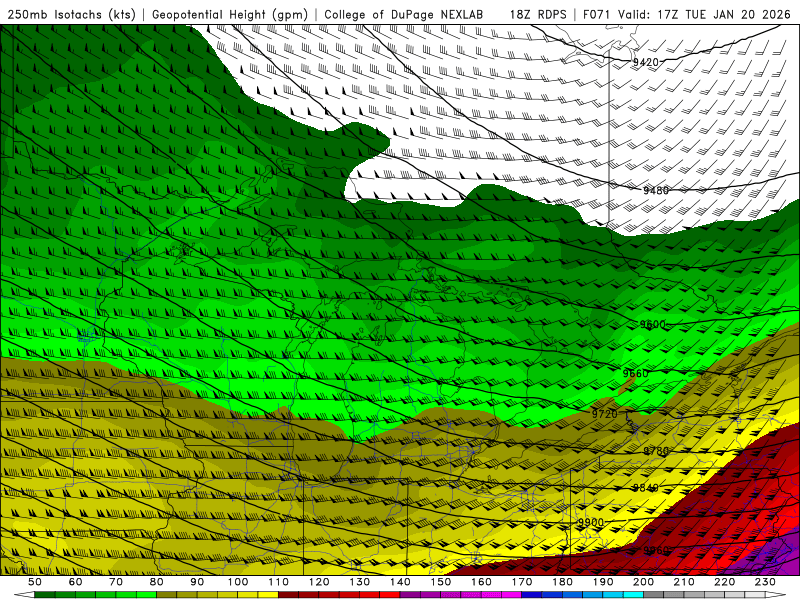This screenshot has height=600, width=800.
Task: Click the 140 value on the color scale
Action: coord(400,582)
